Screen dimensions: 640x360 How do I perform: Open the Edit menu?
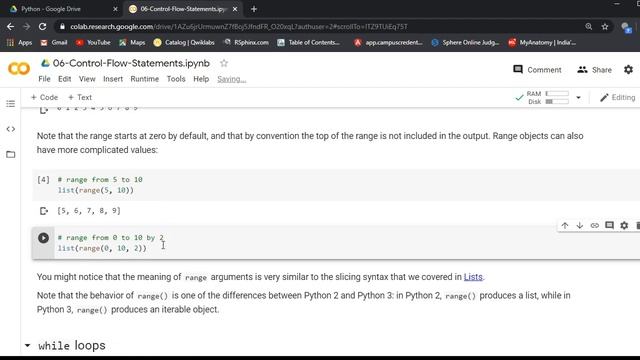(x=64, y=79)
